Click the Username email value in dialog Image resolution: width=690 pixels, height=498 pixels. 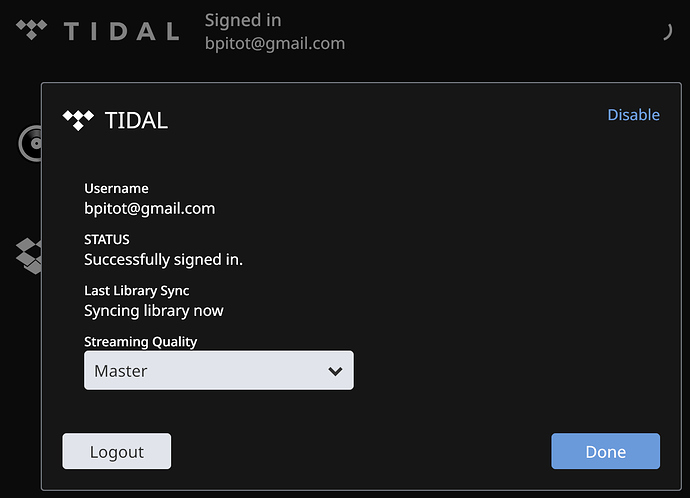point(150,209)
